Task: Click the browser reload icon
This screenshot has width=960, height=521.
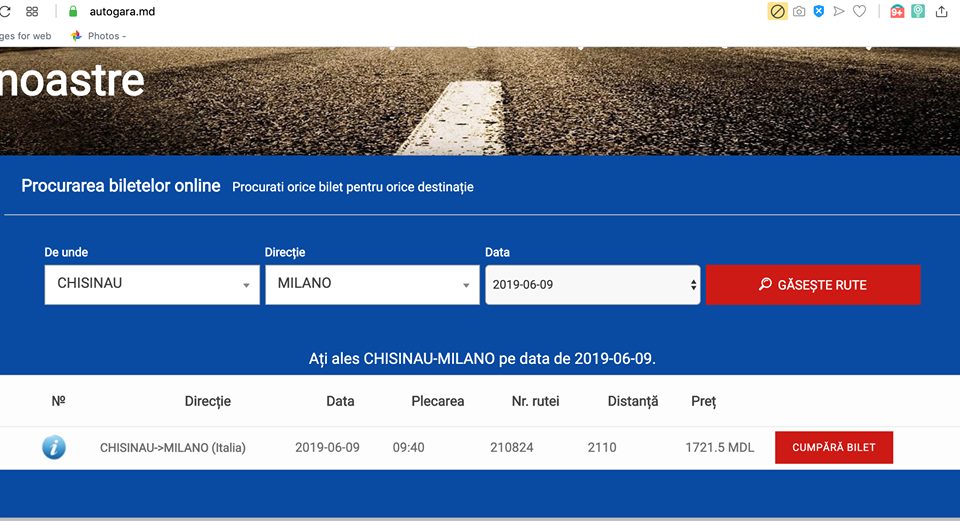Action: click(5, 11)
